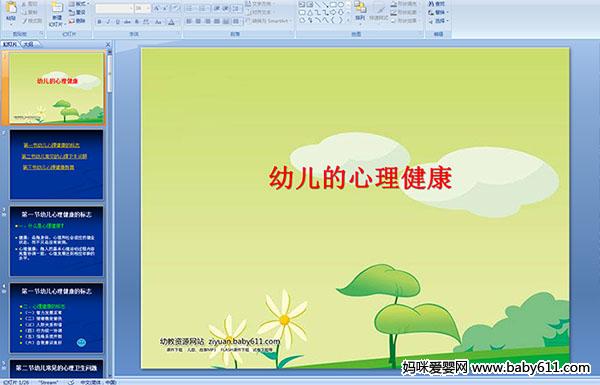Click the Arrange (排列) icon
The image size is (600, 385).
pos(360,11)
